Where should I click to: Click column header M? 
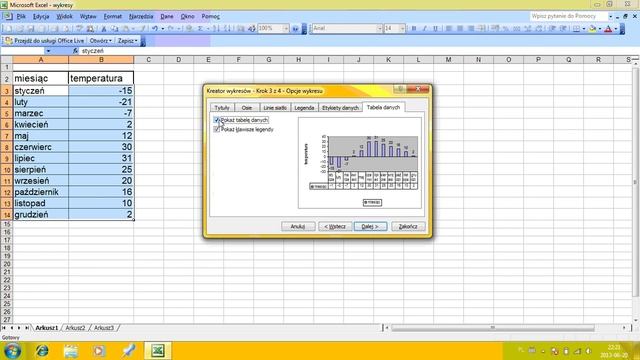(x=448, y=60)
